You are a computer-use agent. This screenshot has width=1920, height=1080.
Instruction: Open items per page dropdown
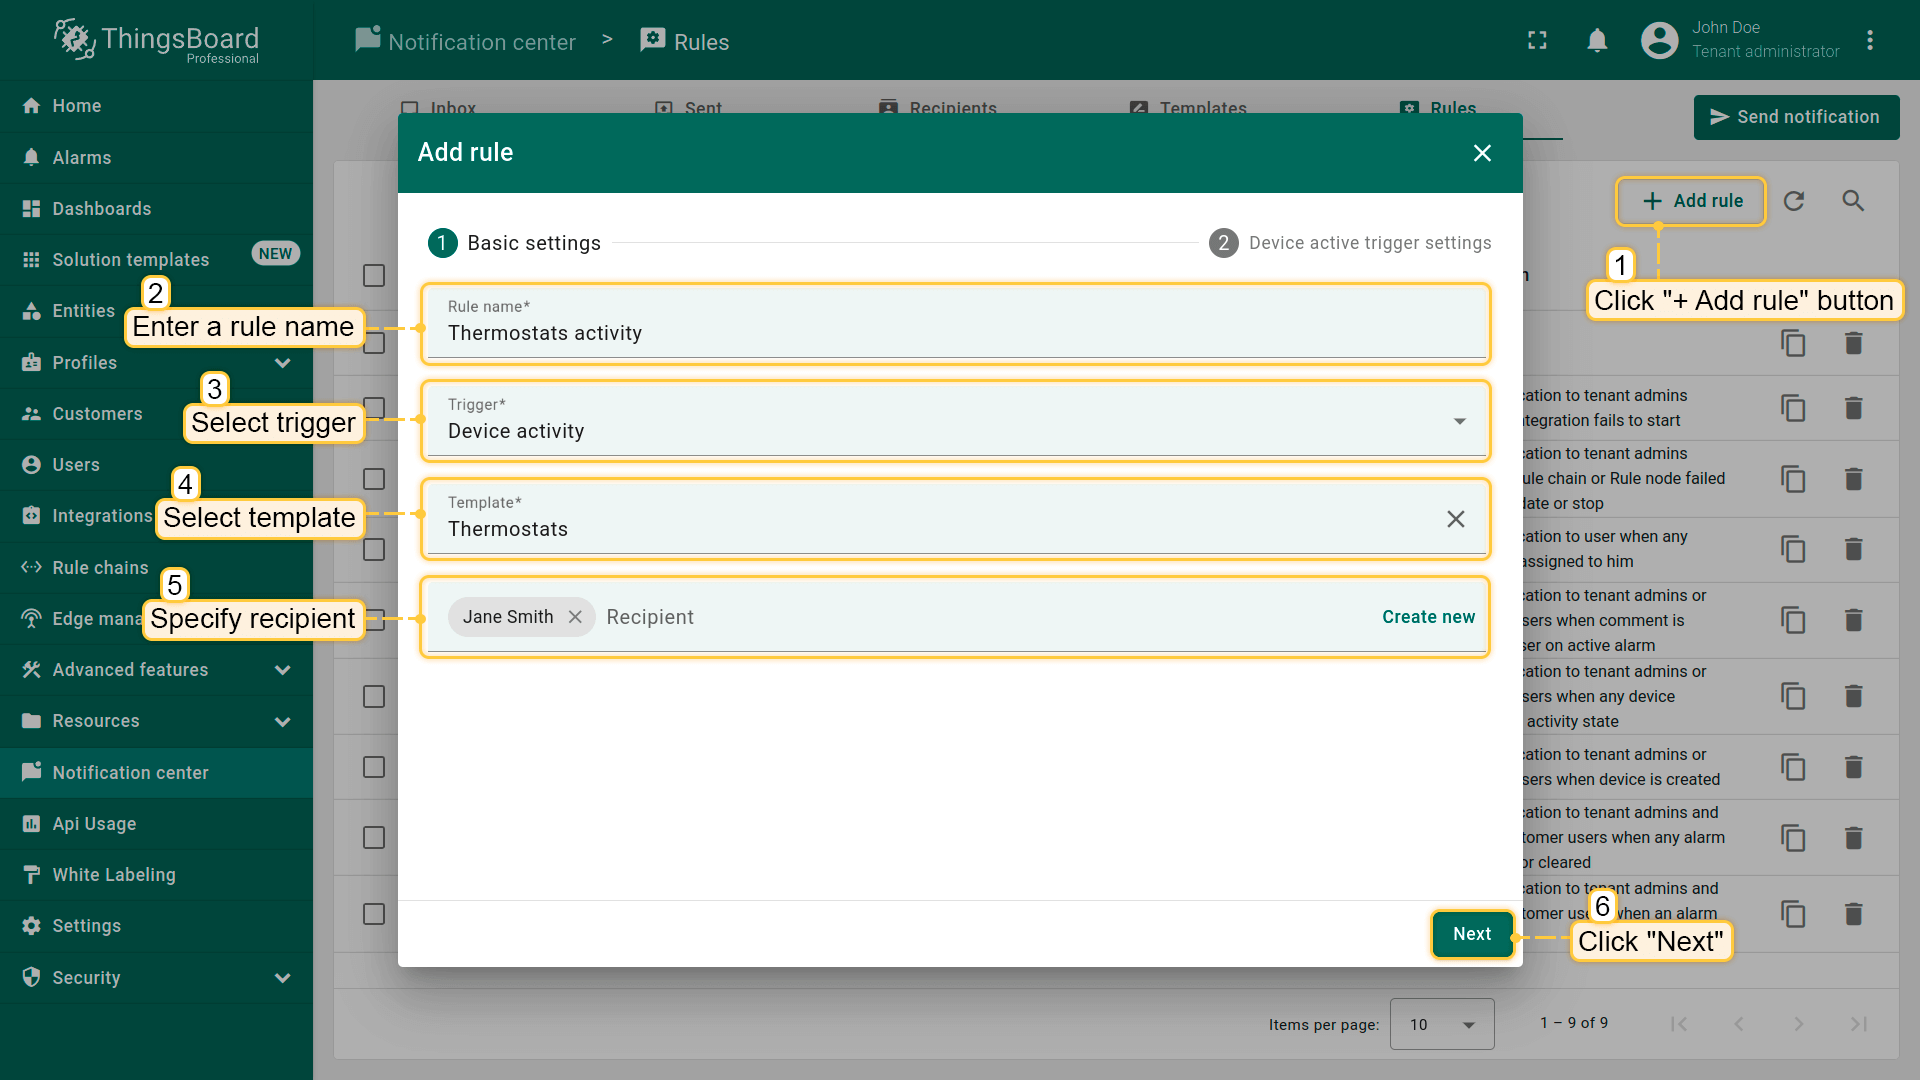[x=1441, y=1024]
